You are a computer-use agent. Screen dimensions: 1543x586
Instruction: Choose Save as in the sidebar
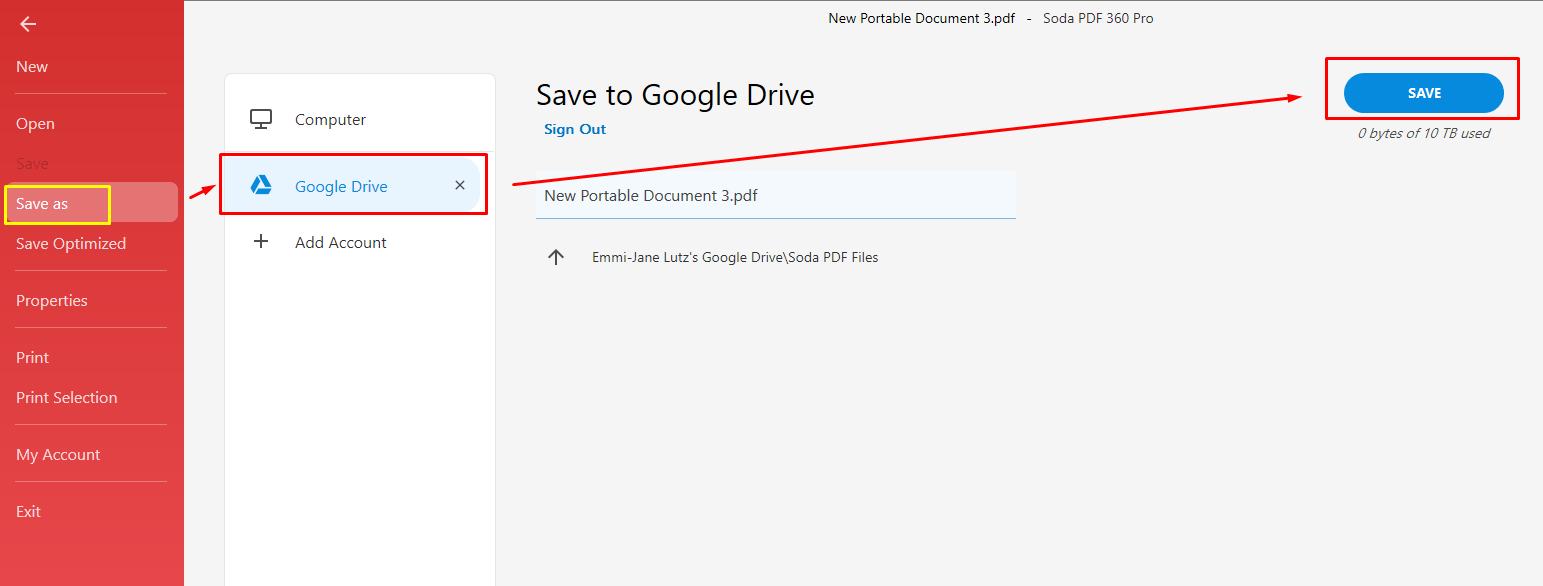click(90, 203)
